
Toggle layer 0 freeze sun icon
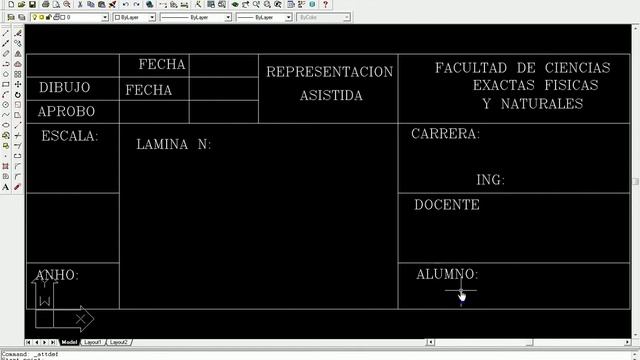click(x=42, y=17)
